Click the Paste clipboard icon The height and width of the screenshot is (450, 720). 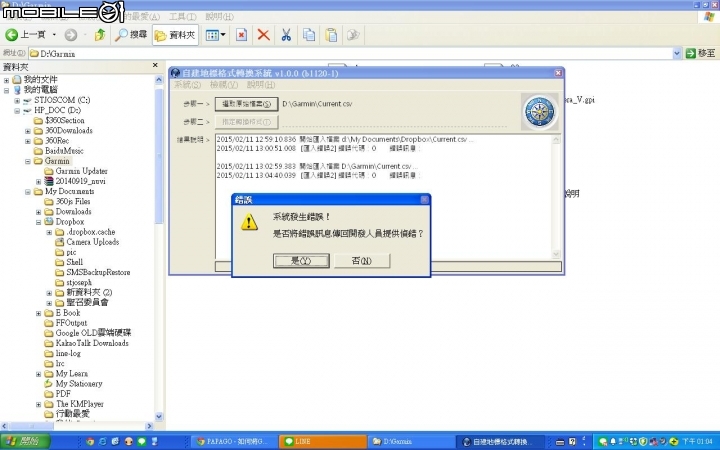[331, 35]
